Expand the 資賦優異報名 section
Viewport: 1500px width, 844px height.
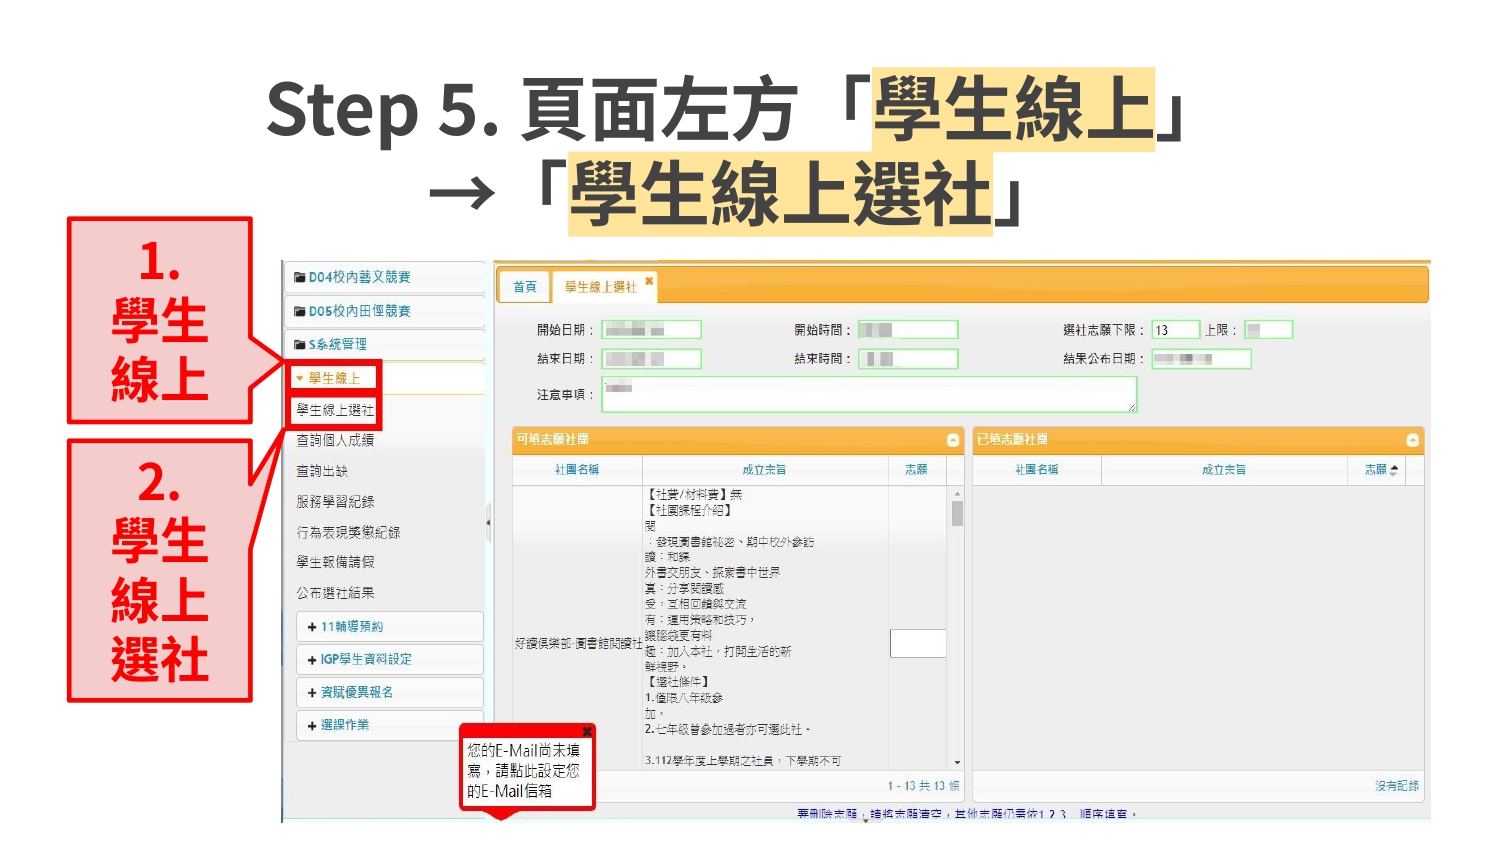[x=356, y=692]
